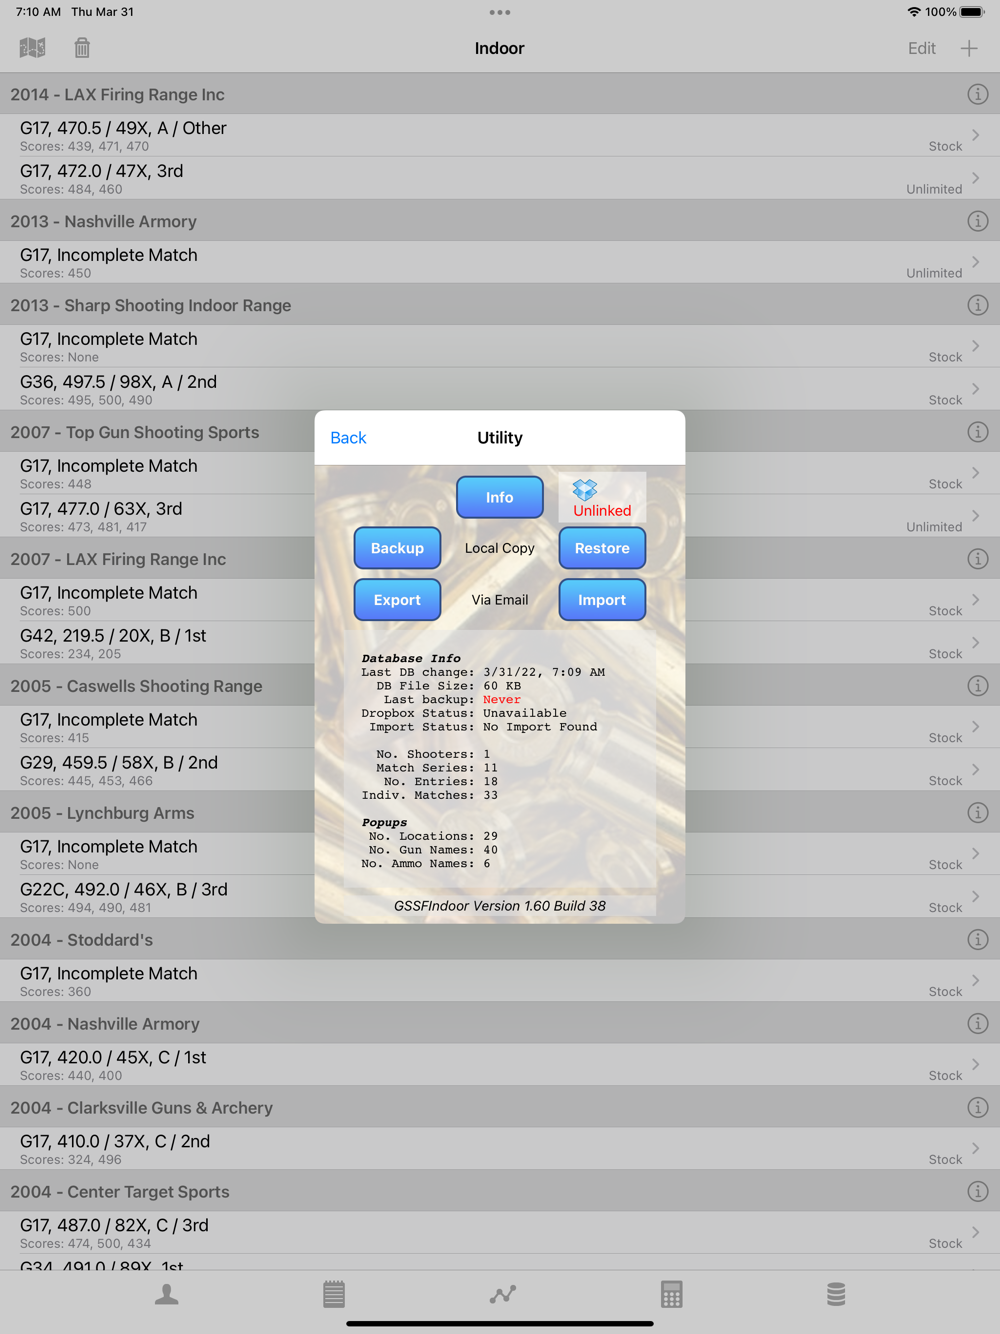1000x1334 pixels.
Task: Tap the iOS home indicator bar
Action: tap(500, 1323)
